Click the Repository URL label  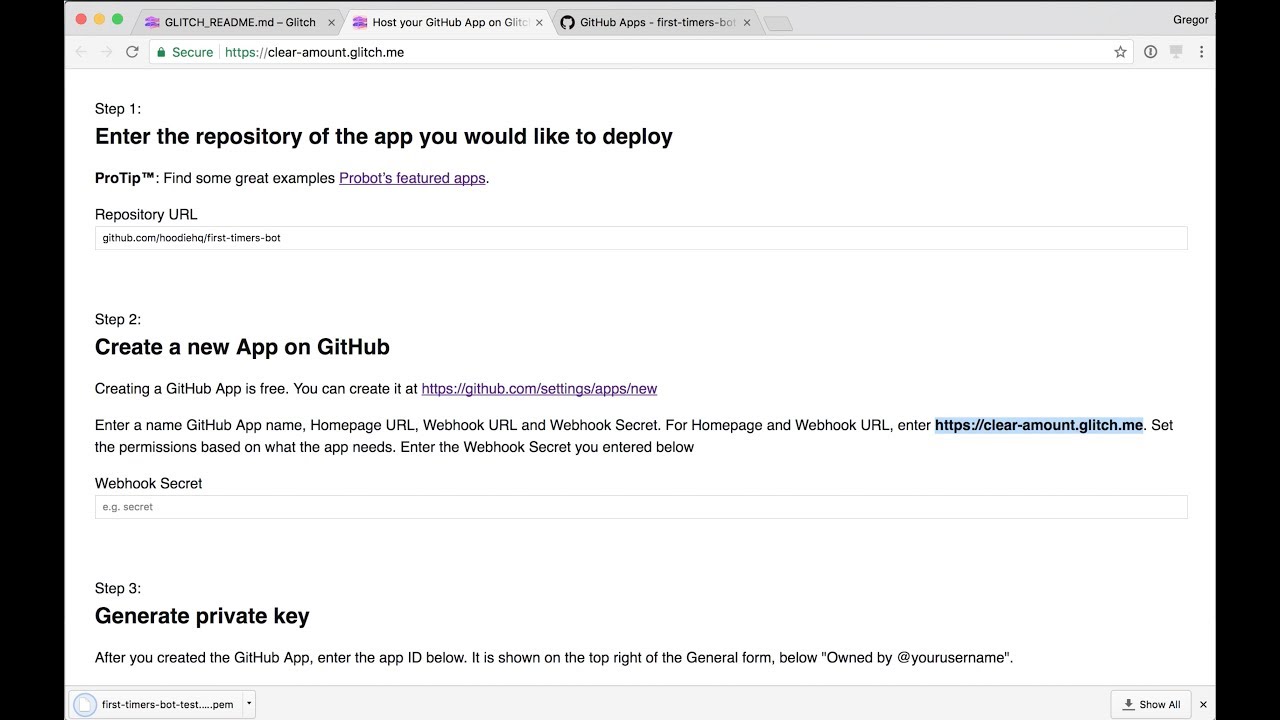click(x=146, y=214)
